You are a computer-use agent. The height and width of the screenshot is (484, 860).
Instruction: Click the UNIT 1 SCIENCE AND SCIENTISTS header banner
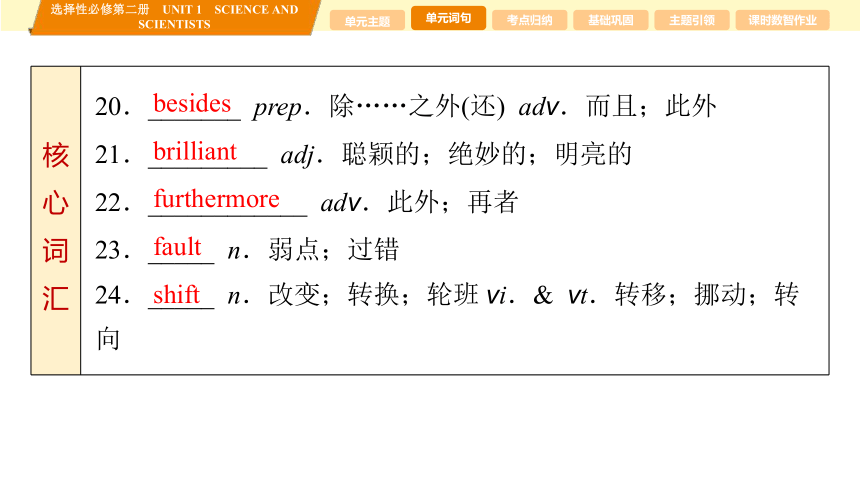[174, 17]
